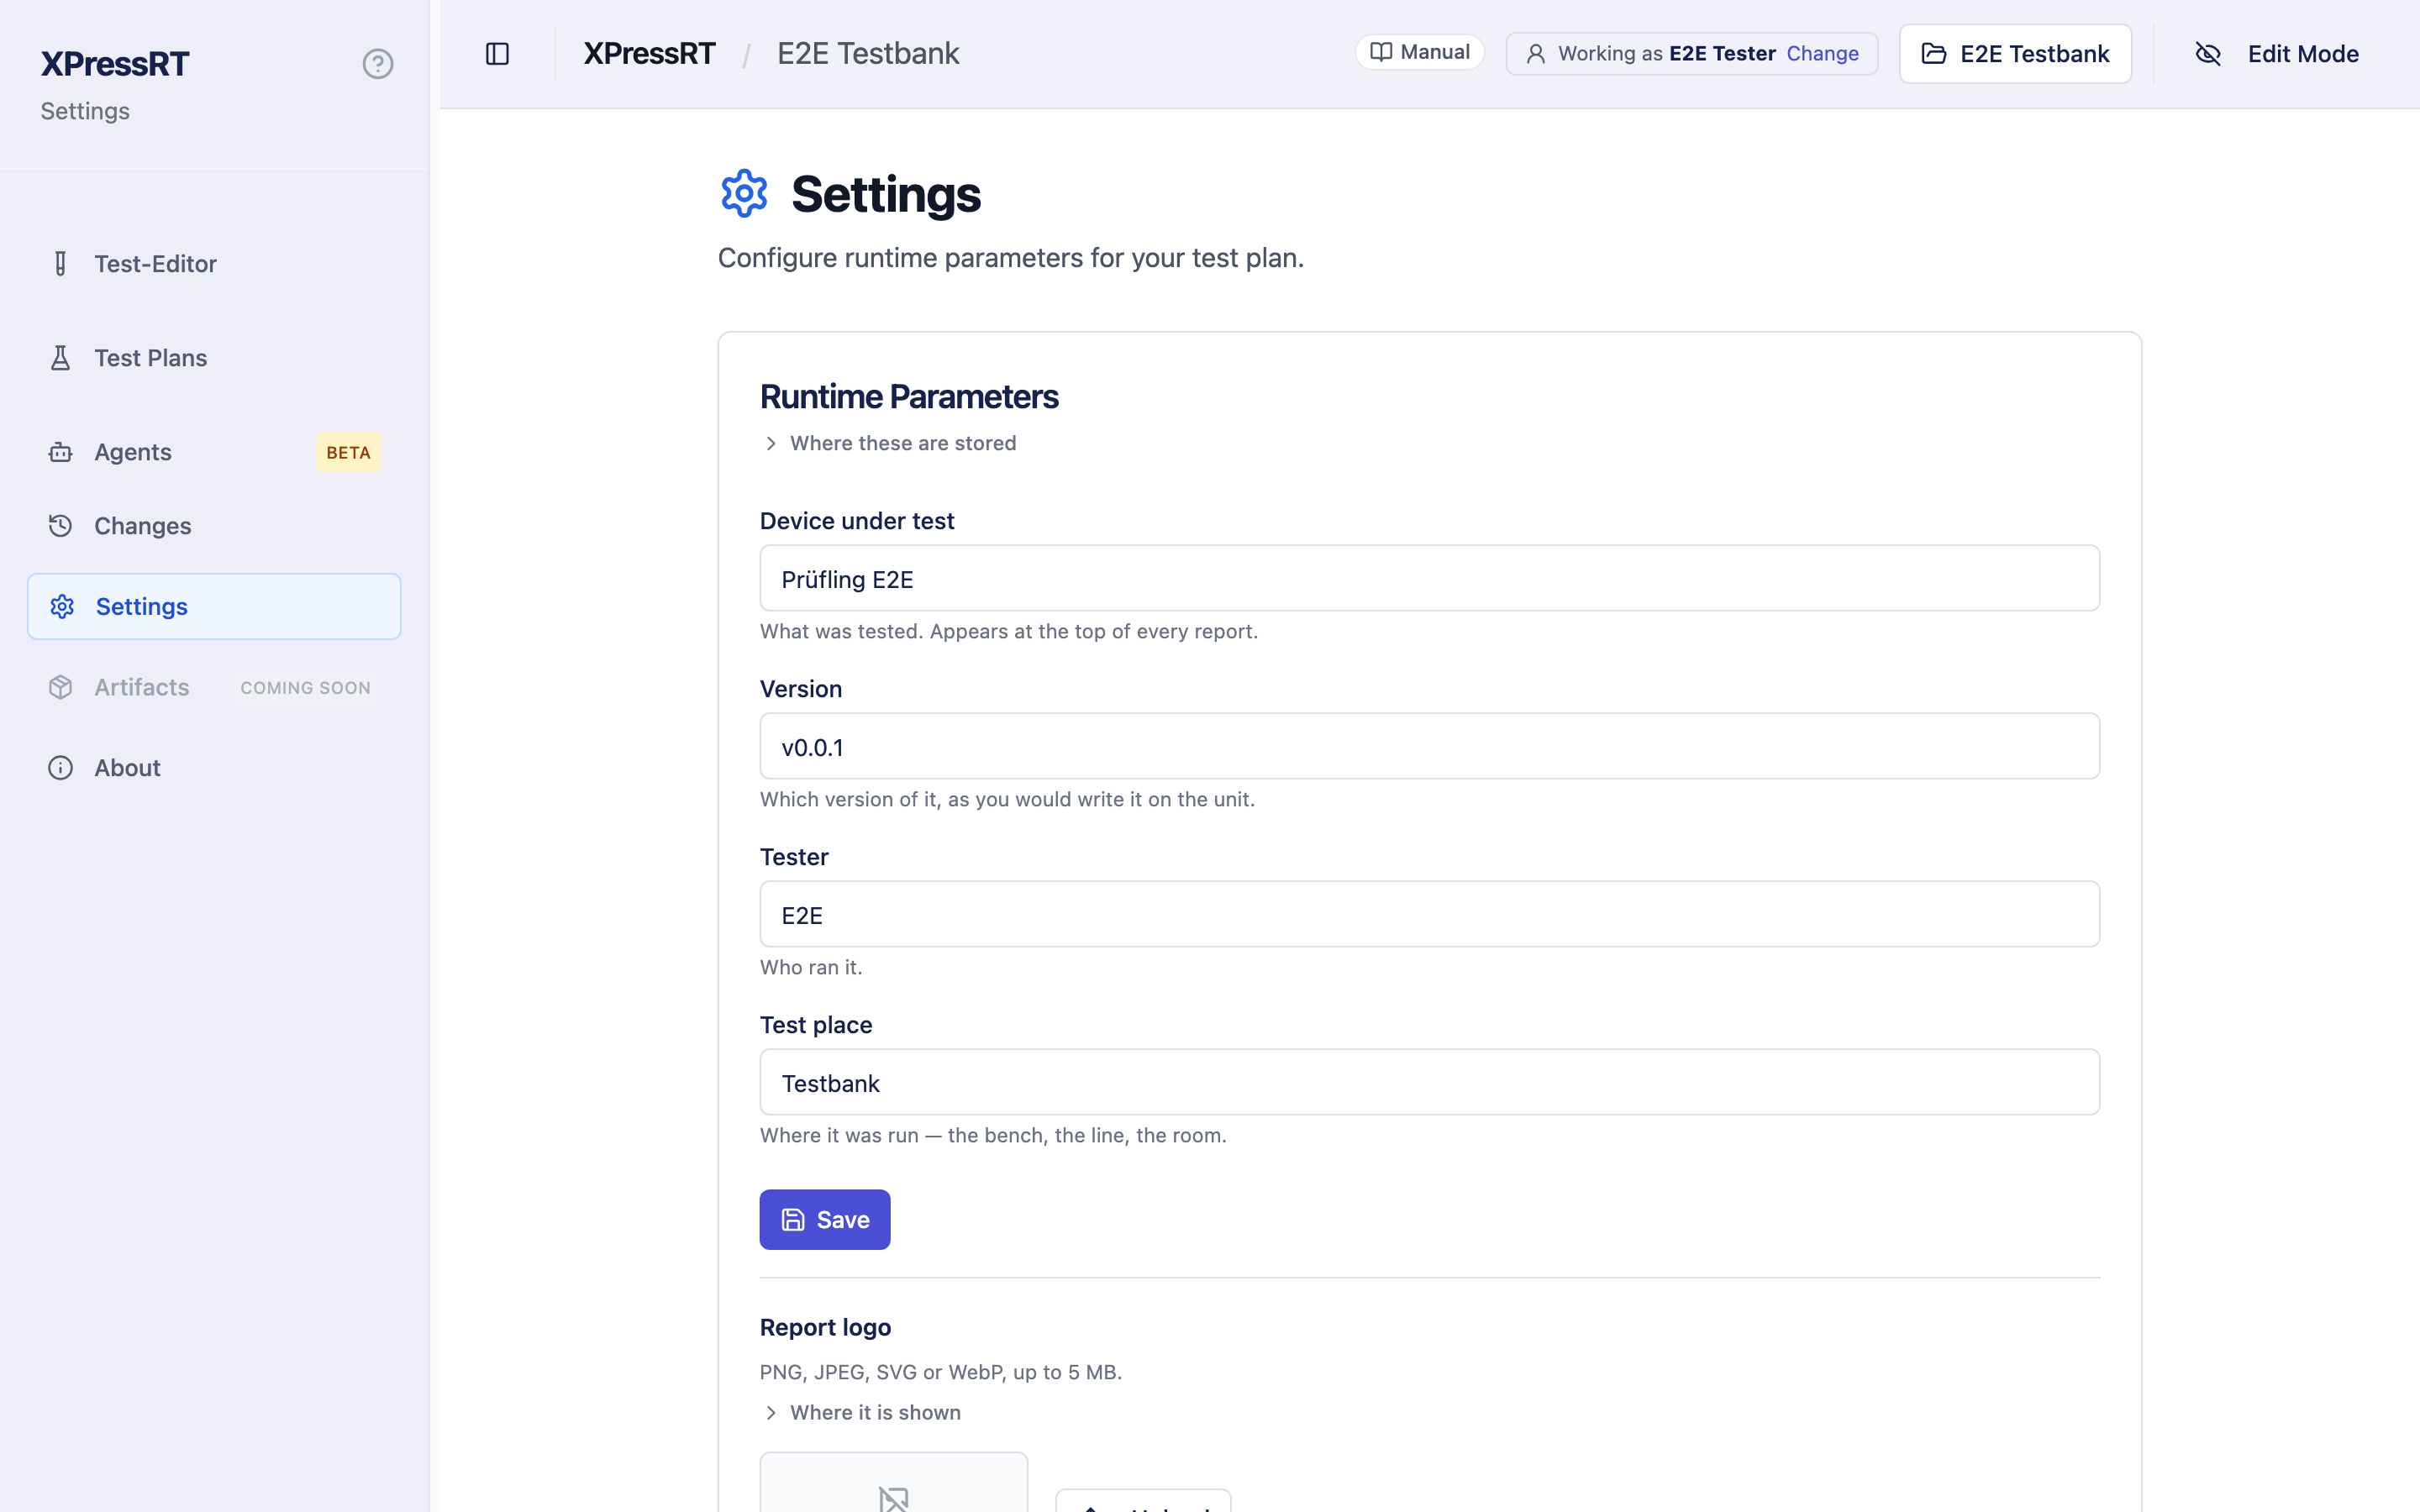The height and width of the screenshot is (1512, 2420).
Task: Click the blue Settings gear icon in heading
Action: point(744,194)
